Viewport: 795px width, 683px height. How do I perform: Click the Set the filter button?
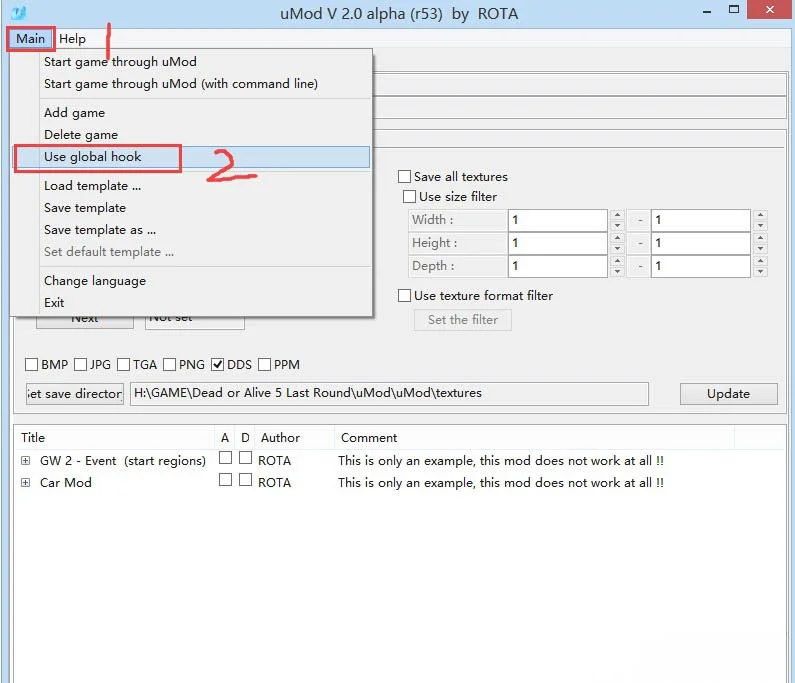tap(463, 320)
